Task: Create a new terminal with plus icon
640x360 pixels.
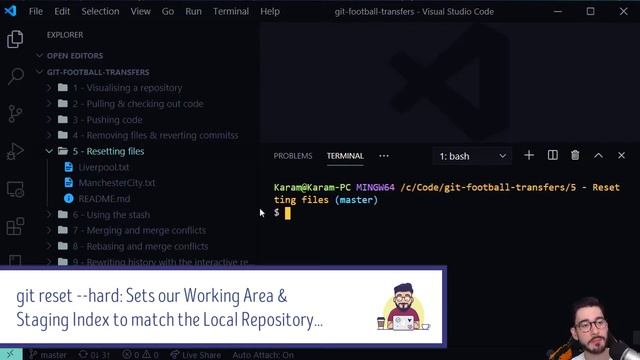Action: point(529,156)
